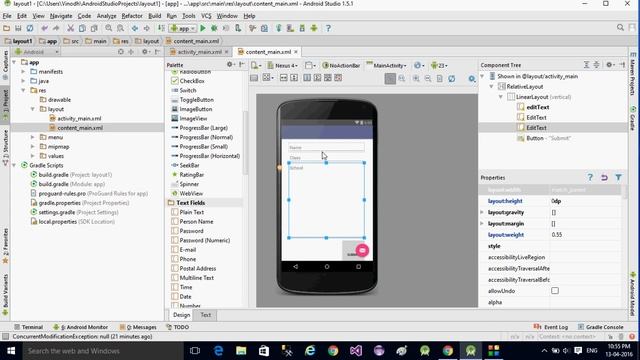The width and height of the screenshot is (640, 360).
Task: Click the Cut scissors icon
Action: pyautogui.click(x=70, y=28)
